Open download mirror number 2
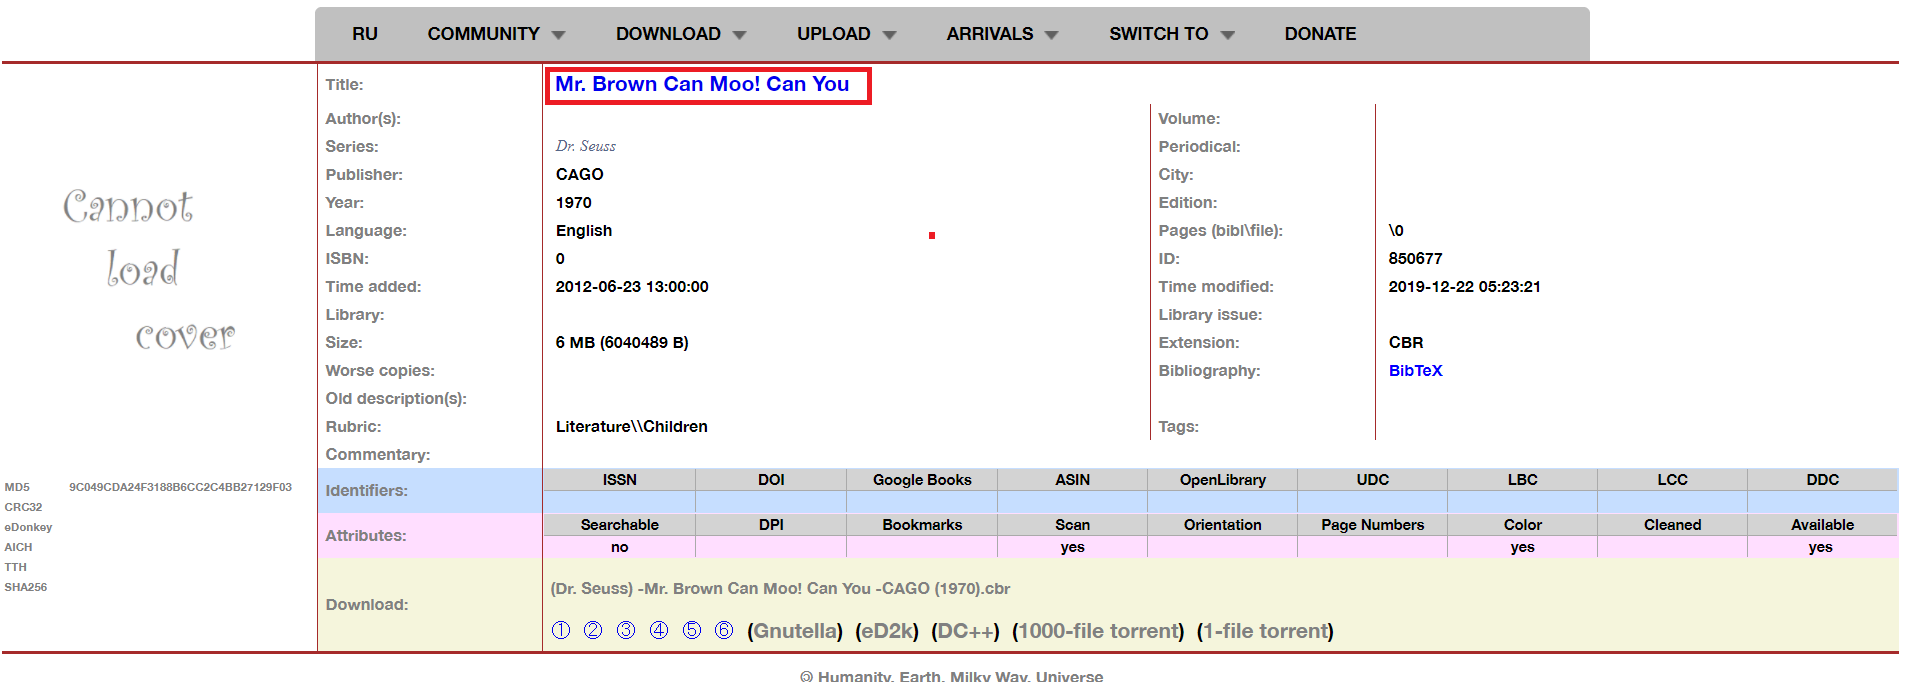This screenshot has height=682, width=1907. click(593, 630)
